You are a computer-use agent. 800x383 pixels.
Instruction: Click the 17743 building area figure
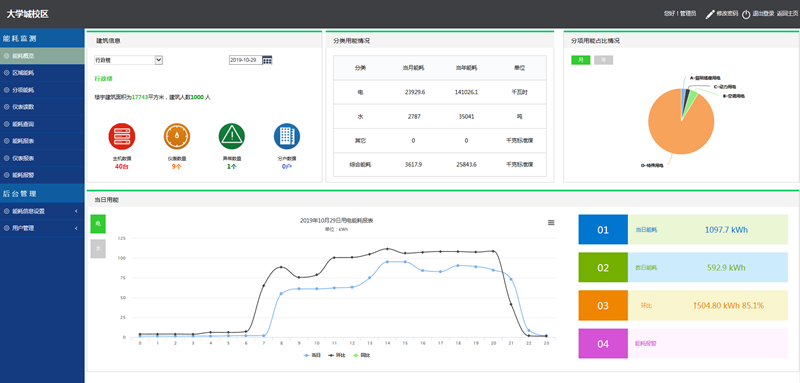(139, 97)
